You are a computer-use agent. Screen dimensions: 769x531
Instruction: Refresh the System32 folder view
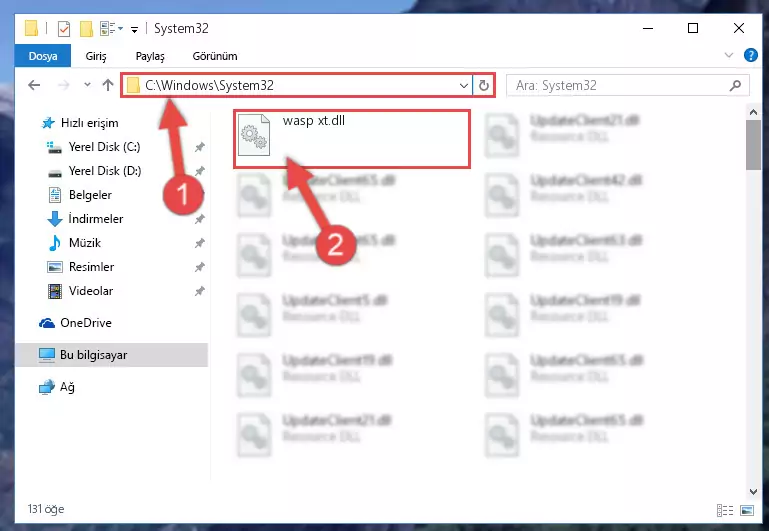(484, 86)
